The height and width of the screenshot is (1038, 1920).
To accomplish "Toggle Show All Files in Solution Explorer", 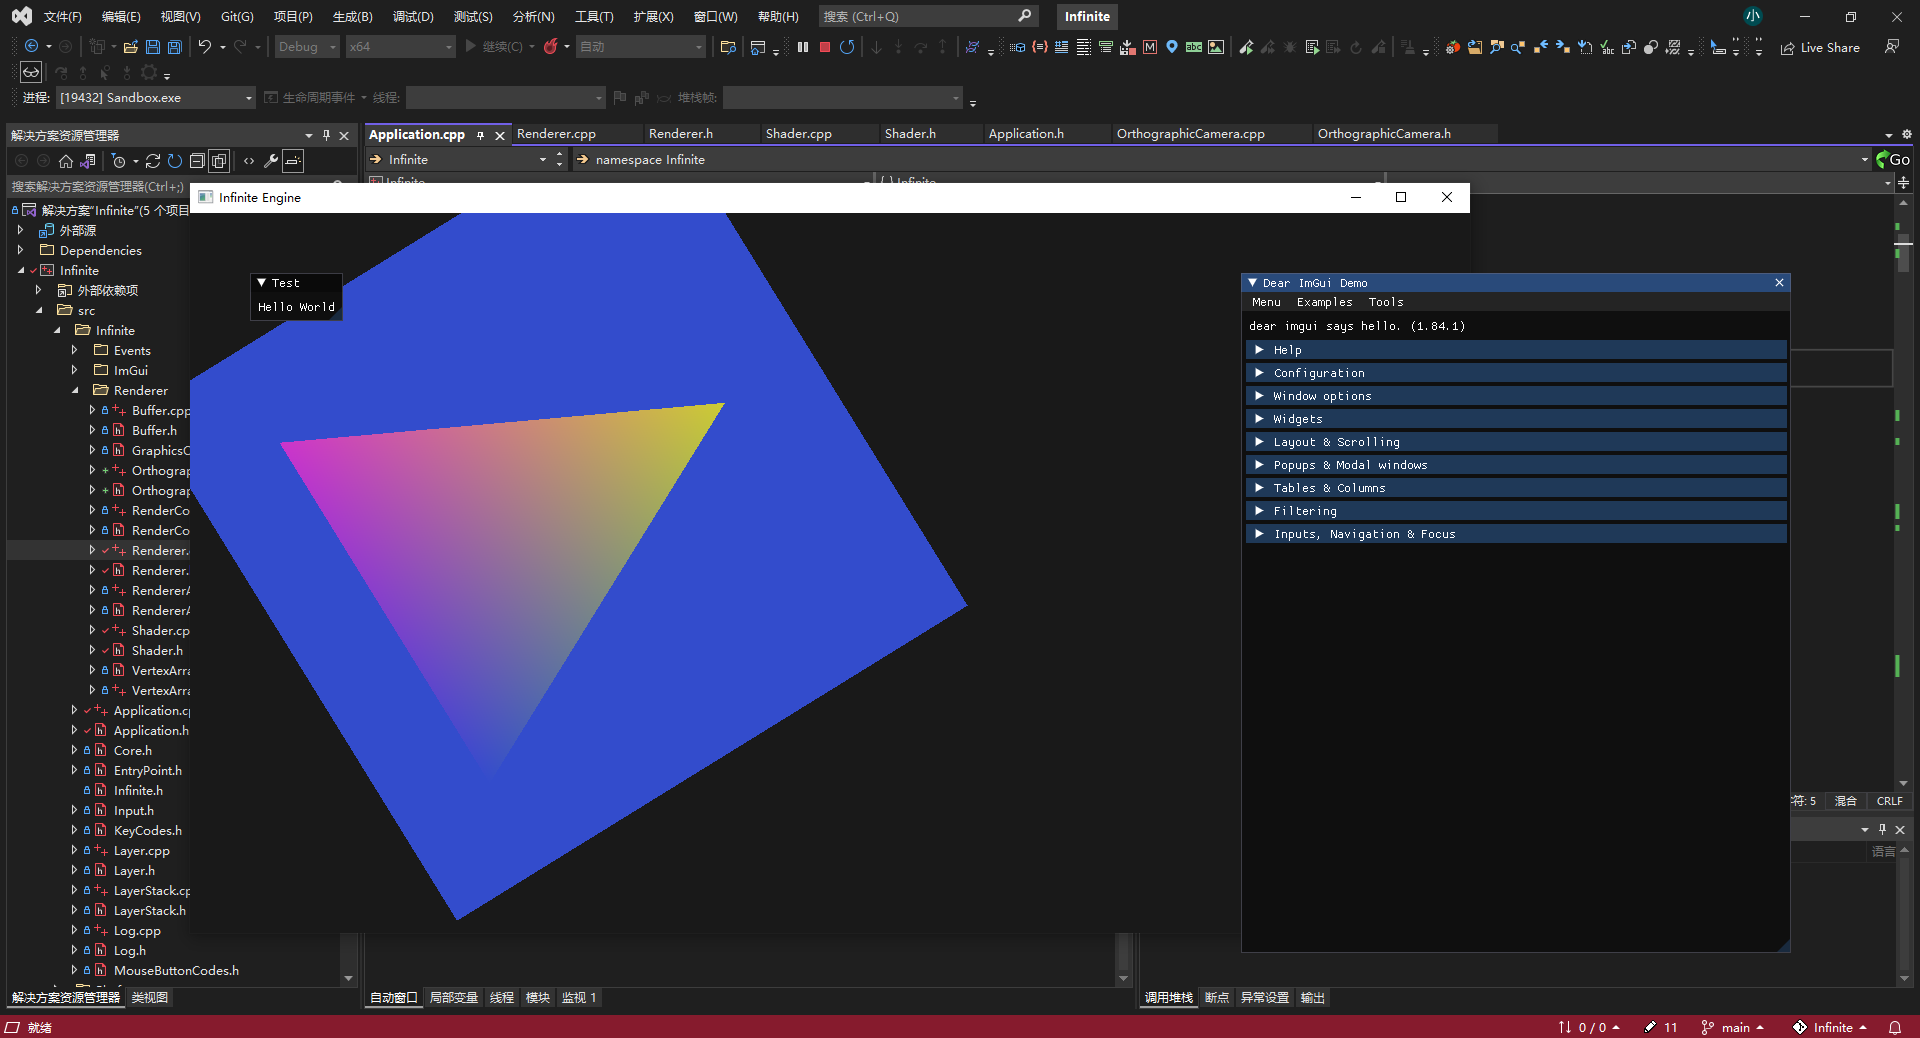I will [219, 161].
